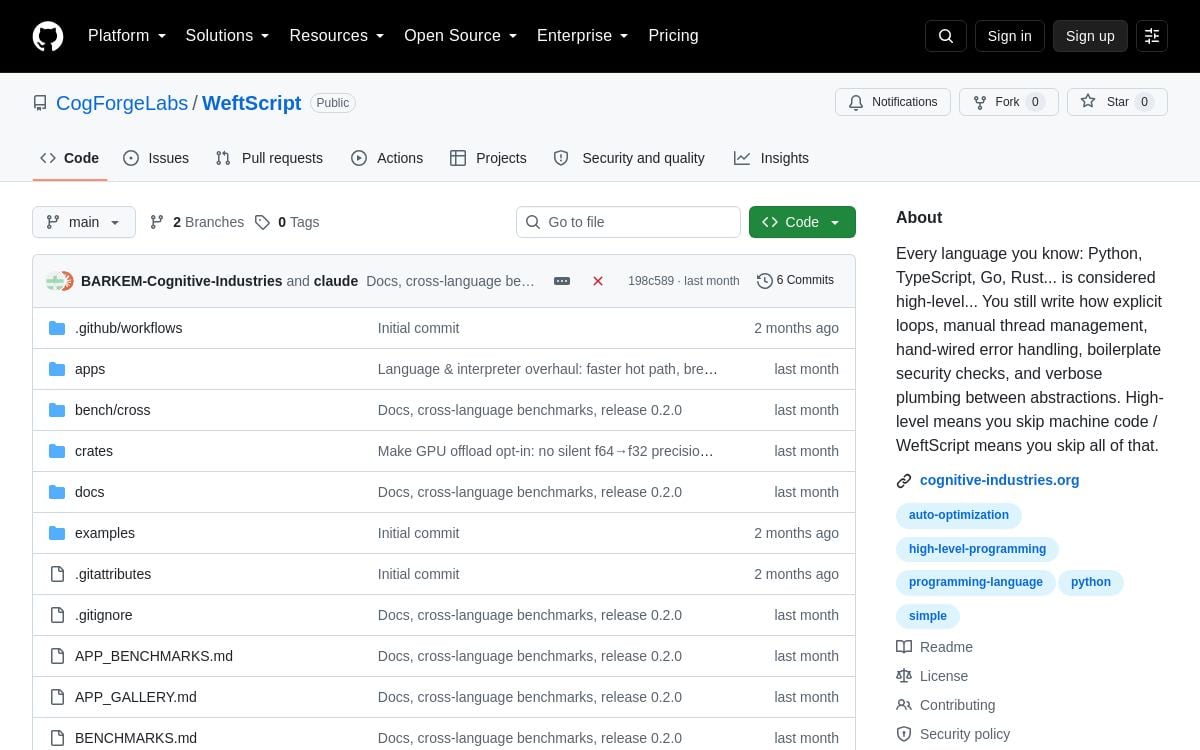The width and height of the screenshot is (1200, 750).
Task: Expand the Platform dropdown menu
Action: pos(127,36)
